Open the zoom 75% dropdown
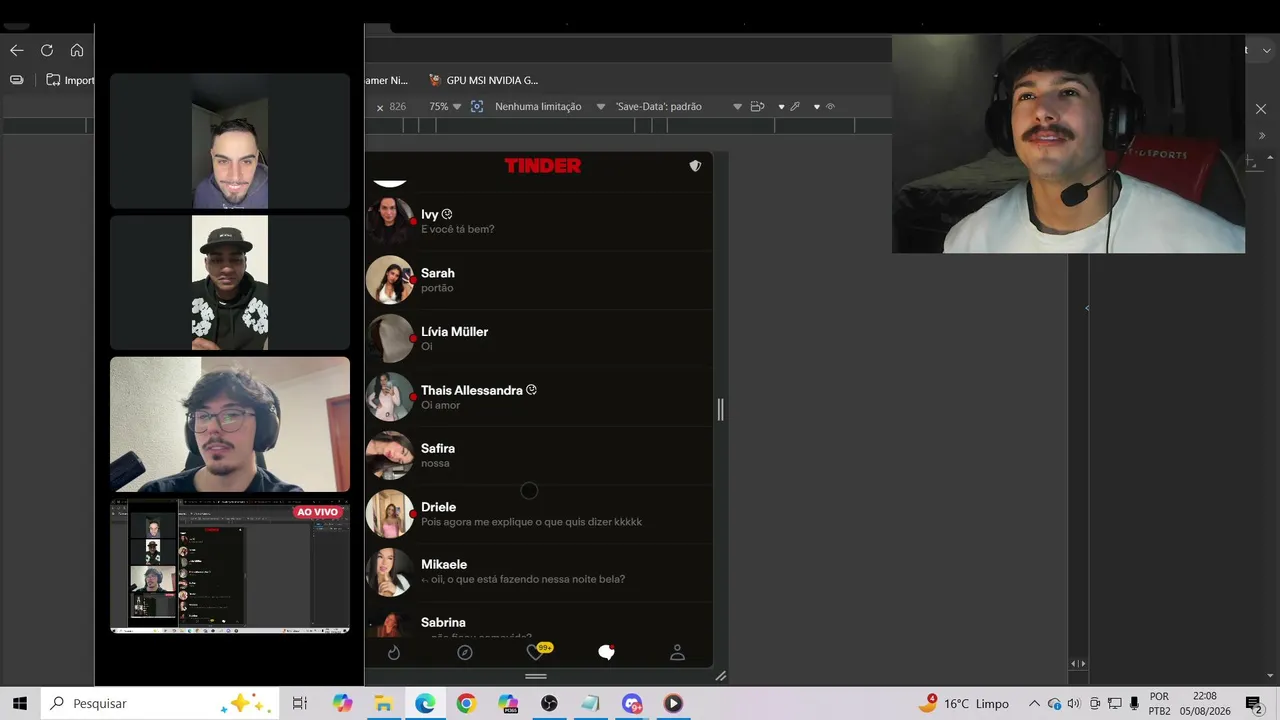The width and height of the screenshot is (1280, 720). click(445, 106)
